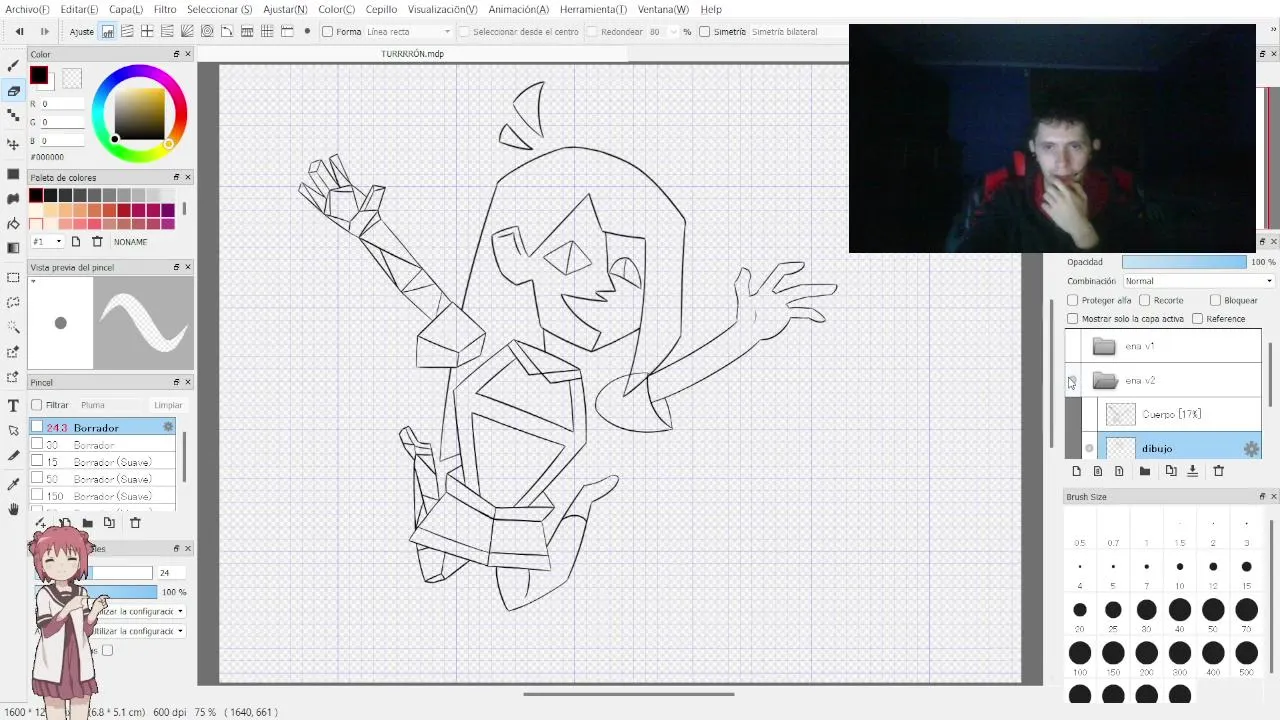Open the Combinación blend mode dropdown
Image resolution: width=1280 pixels, height=720 pixels.
1199,281
